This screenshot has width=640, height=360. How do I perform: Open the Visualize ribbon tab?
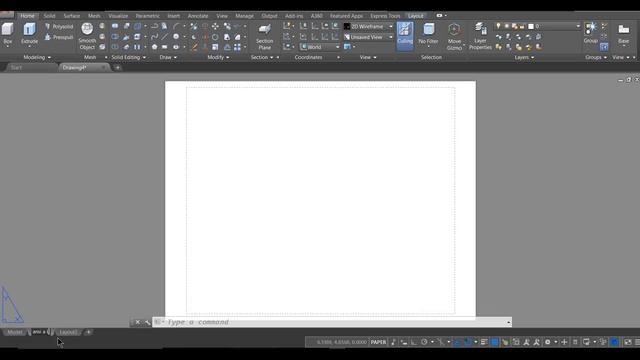point(118,16)
